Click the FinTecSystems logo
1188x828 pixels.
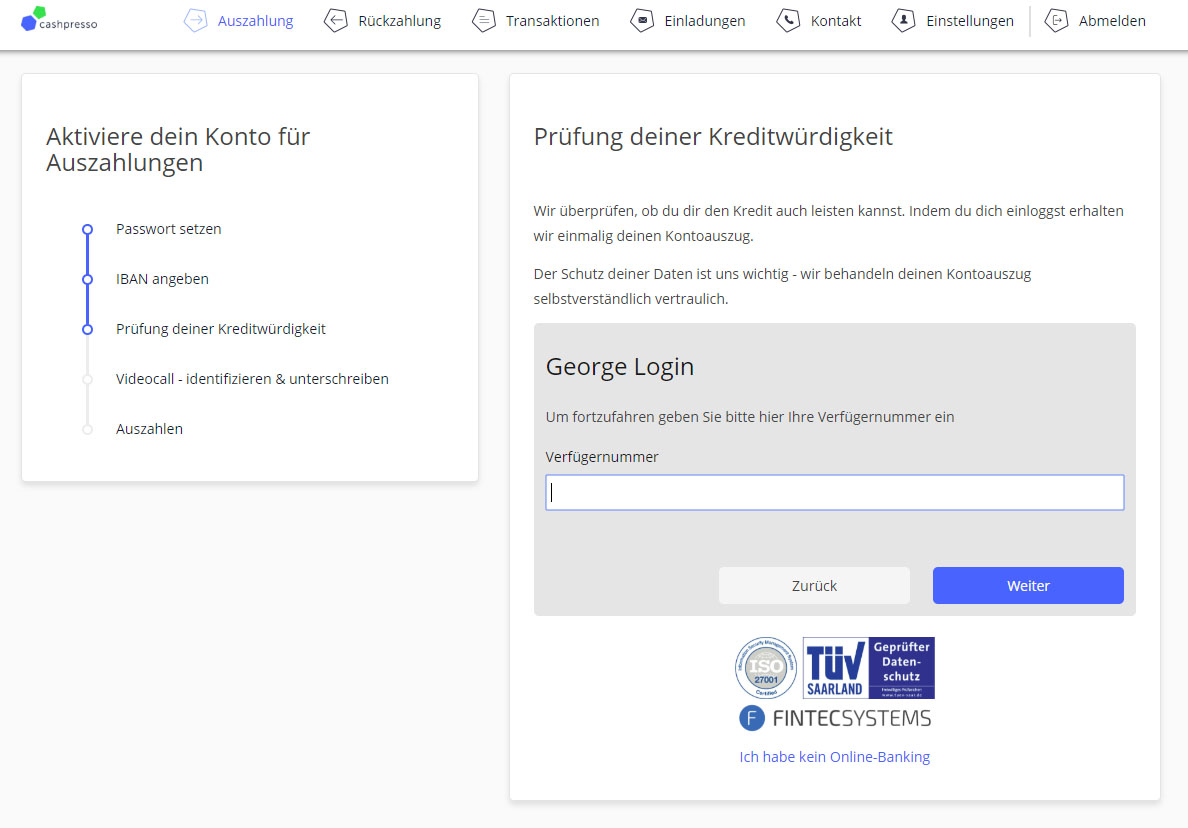835,718
